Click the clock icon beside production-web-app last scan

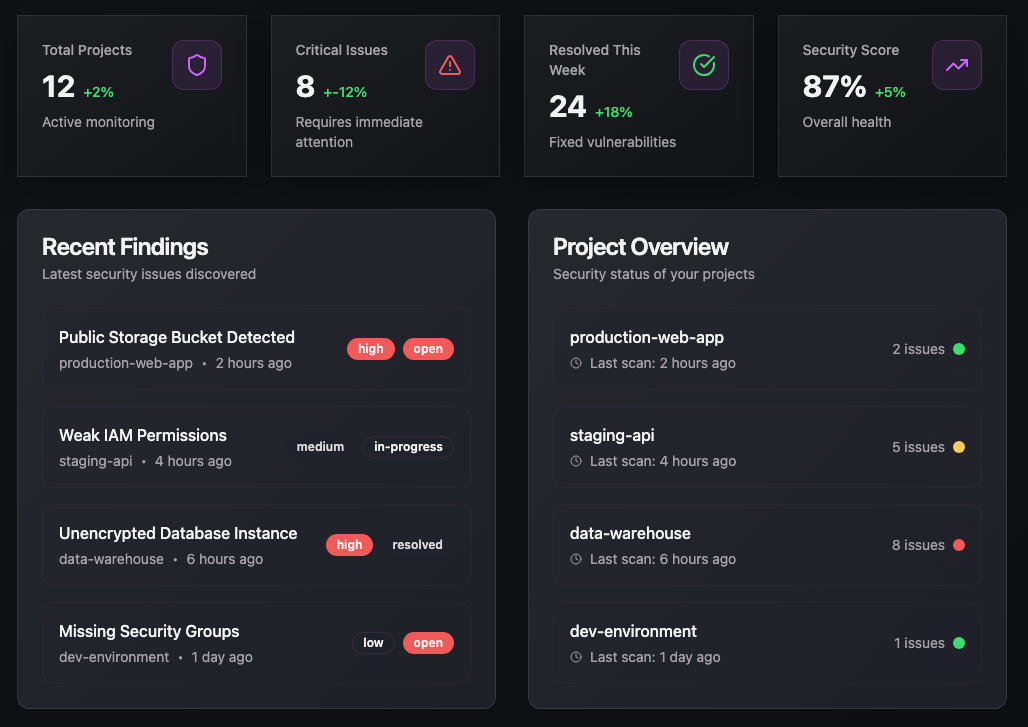[573, 363]
